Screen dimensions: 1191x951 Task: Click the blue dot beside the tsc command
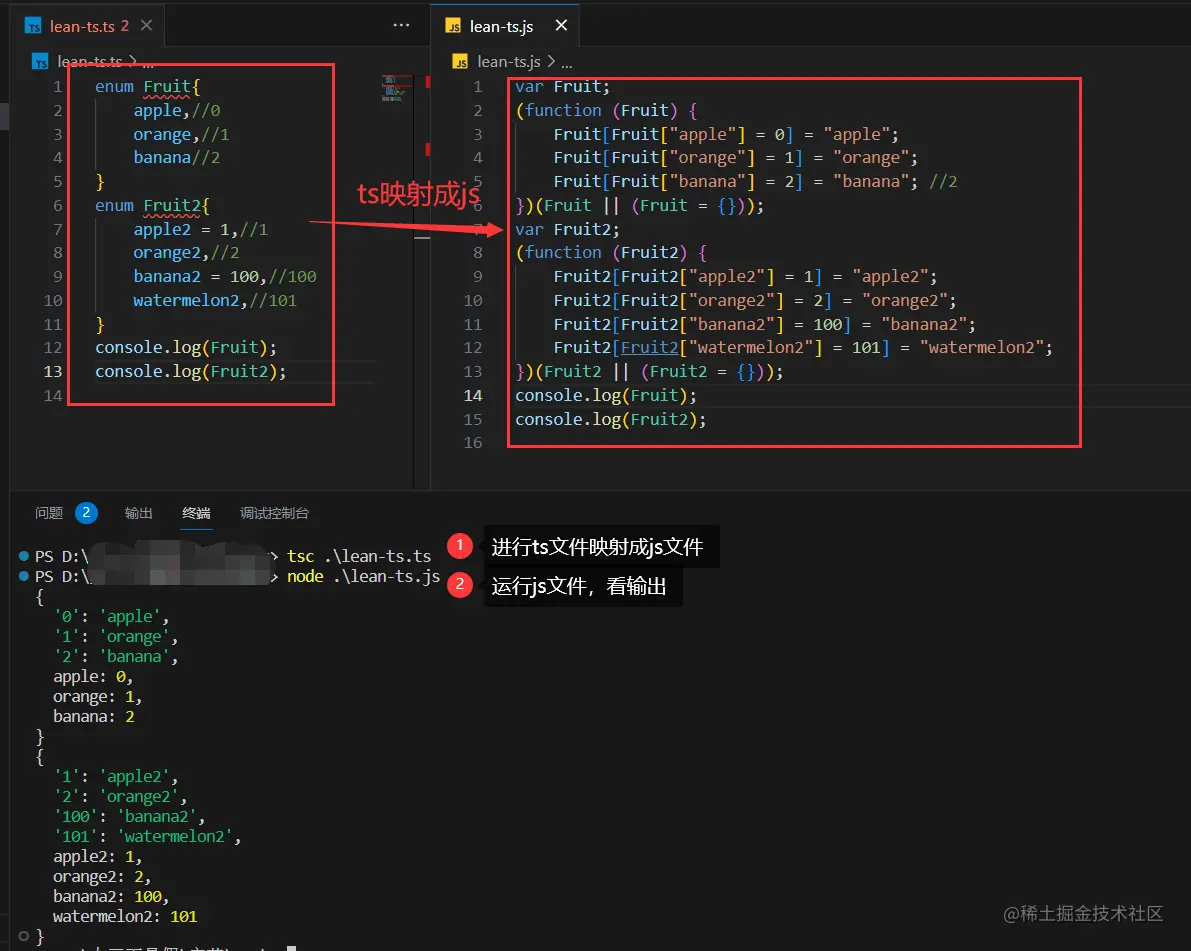(24, 556)
